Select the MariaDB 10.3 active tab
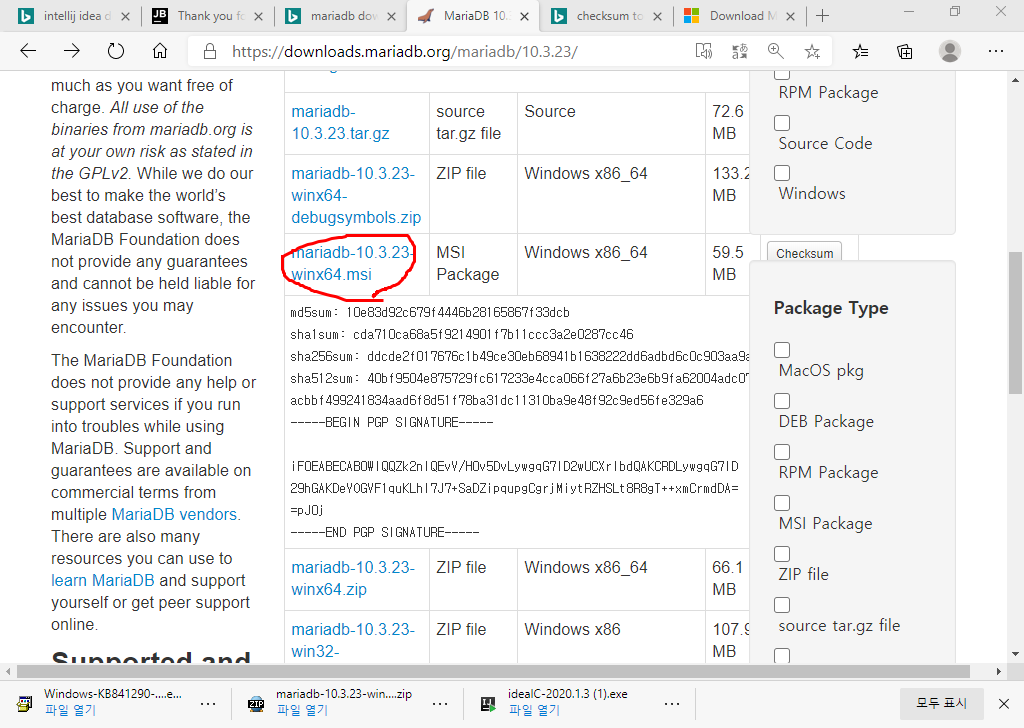The image size is (1024, 728). pos(472,16)
